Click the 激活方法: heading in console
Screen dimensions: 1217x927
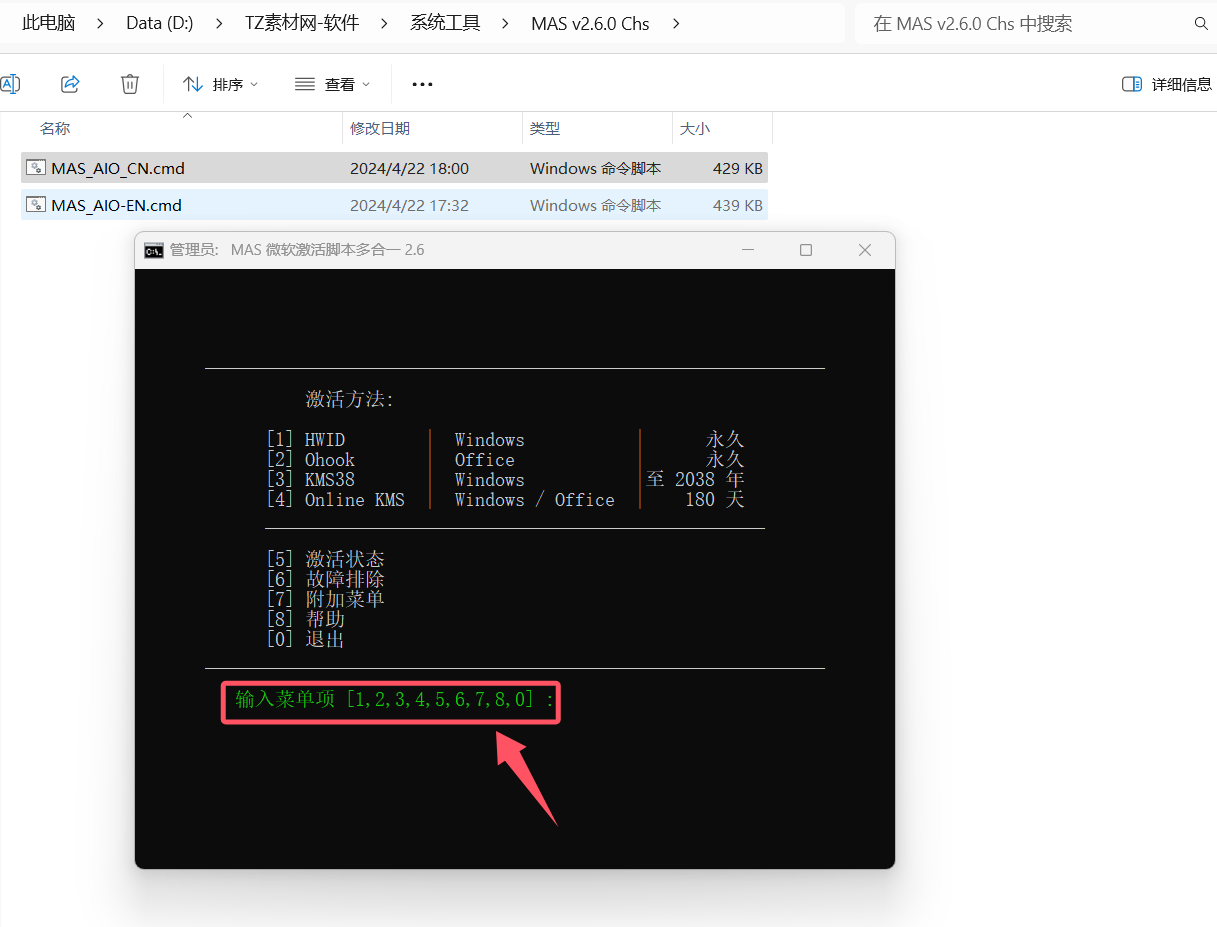click(350, 400)
